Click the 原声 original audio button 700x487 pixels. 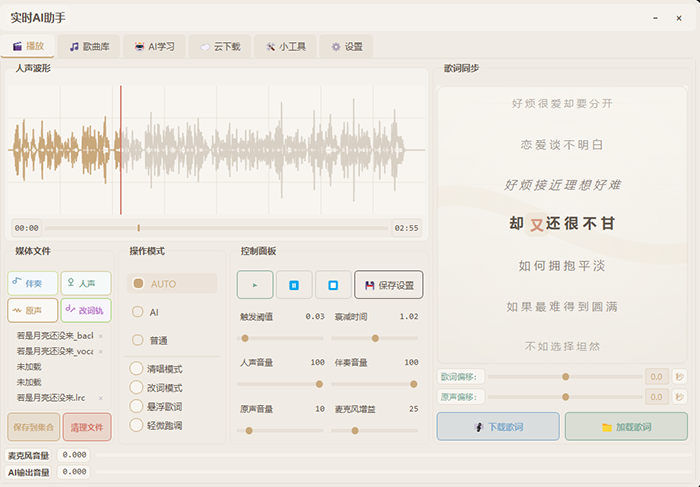point(32,310)
